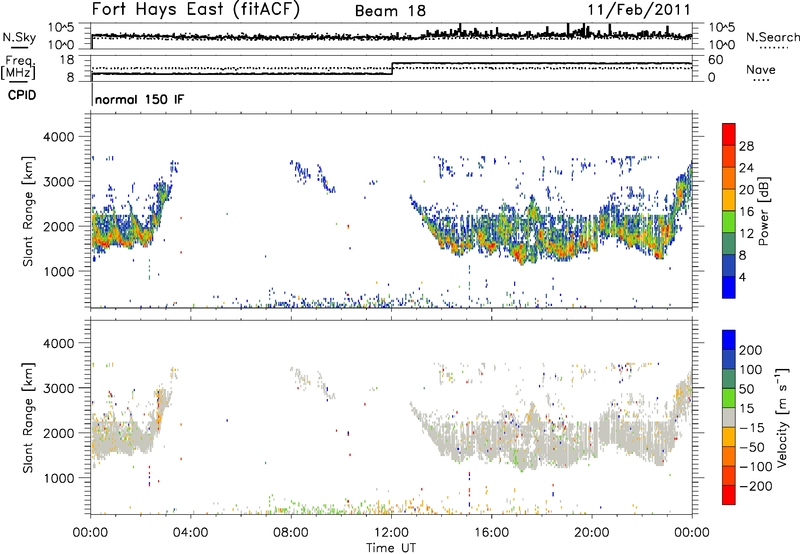Click the '20:00' time tick label
The width and height of the screenshot is (800, 554).
coord(591,533)
